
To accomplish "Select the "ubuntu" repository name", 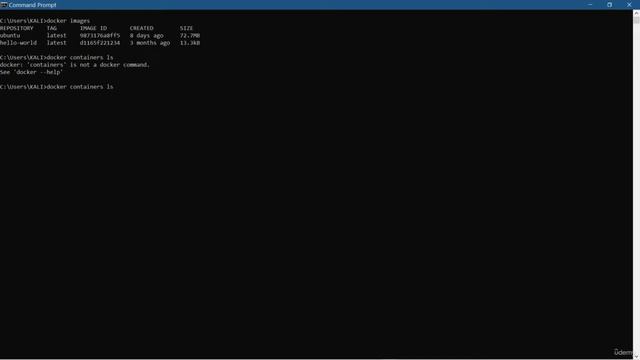I will tap(10, 36).
